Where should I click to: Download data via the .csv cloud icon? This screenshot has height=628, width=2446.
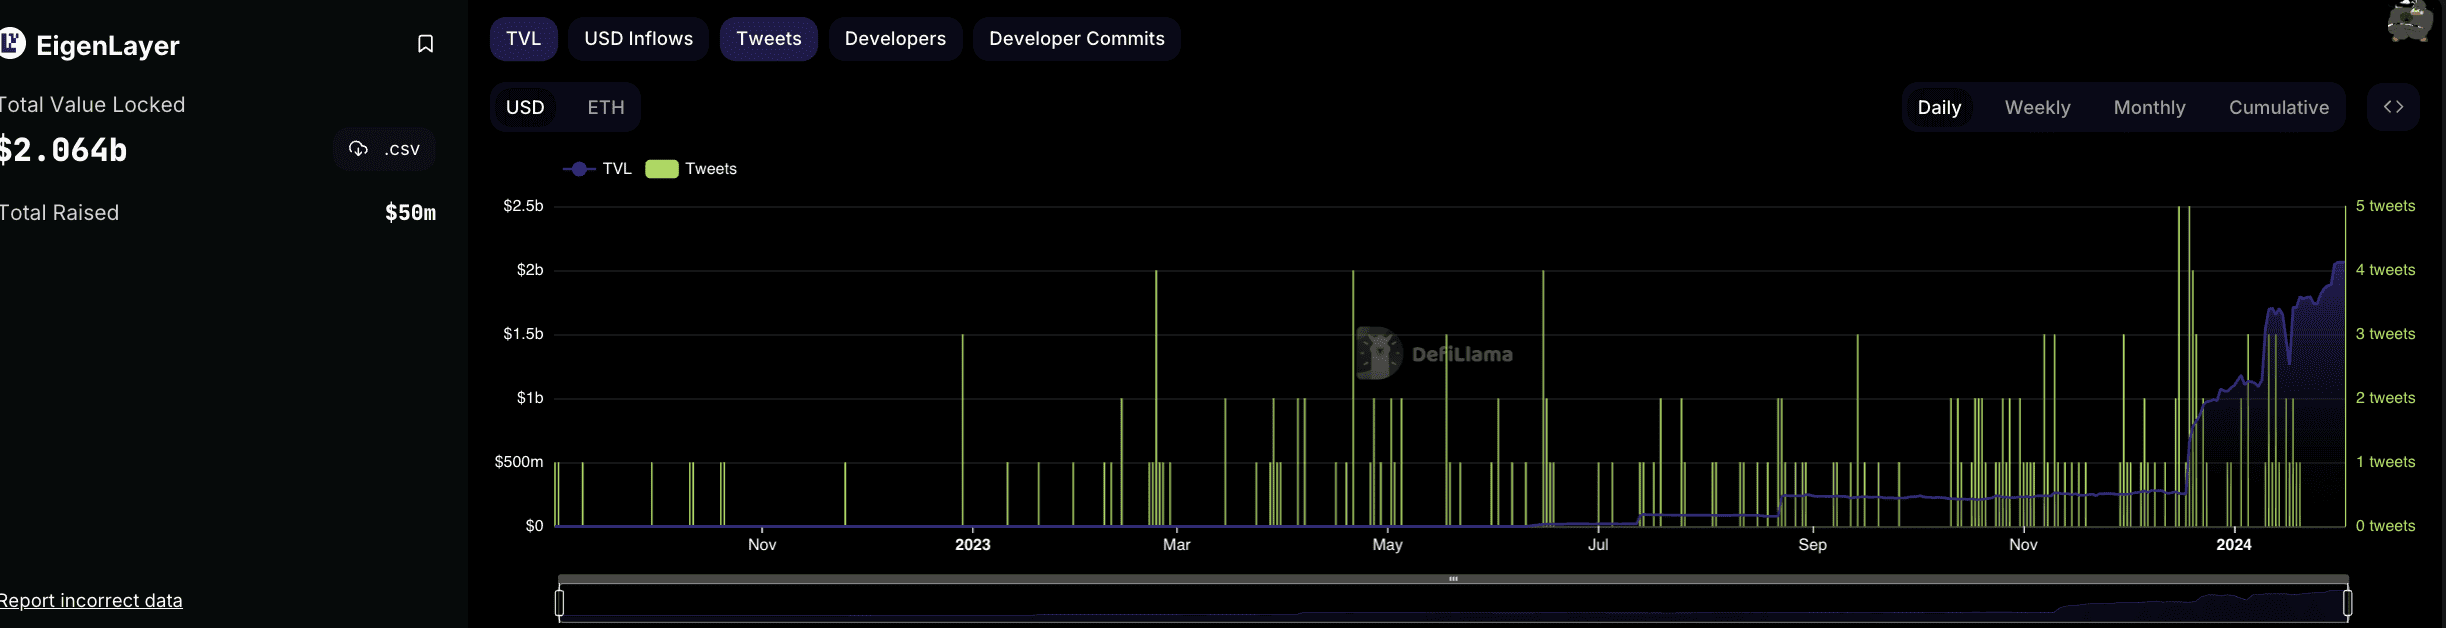358,149
